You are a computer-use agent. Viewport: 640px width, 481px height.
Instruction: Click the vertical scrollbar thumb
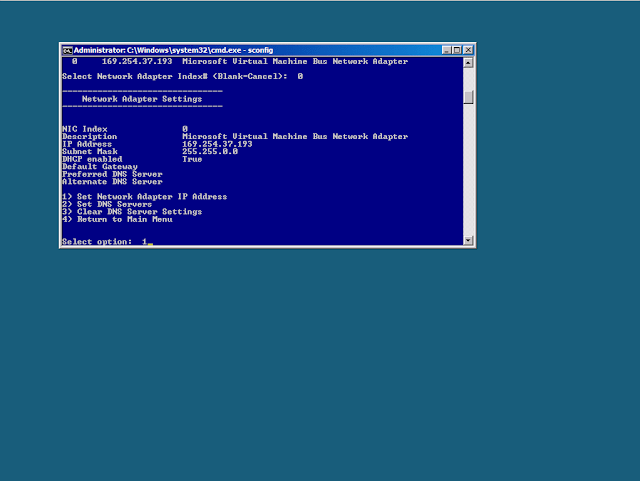pyautogui.click(x=468, y=97)
